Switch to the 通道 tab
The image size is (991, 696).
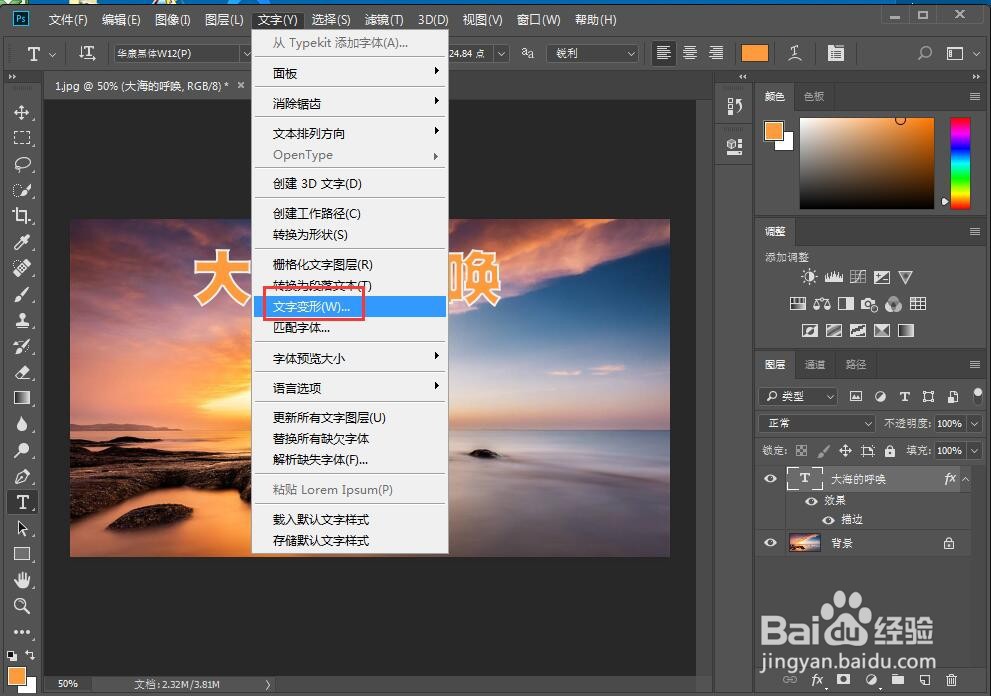(x=814, y=364)
